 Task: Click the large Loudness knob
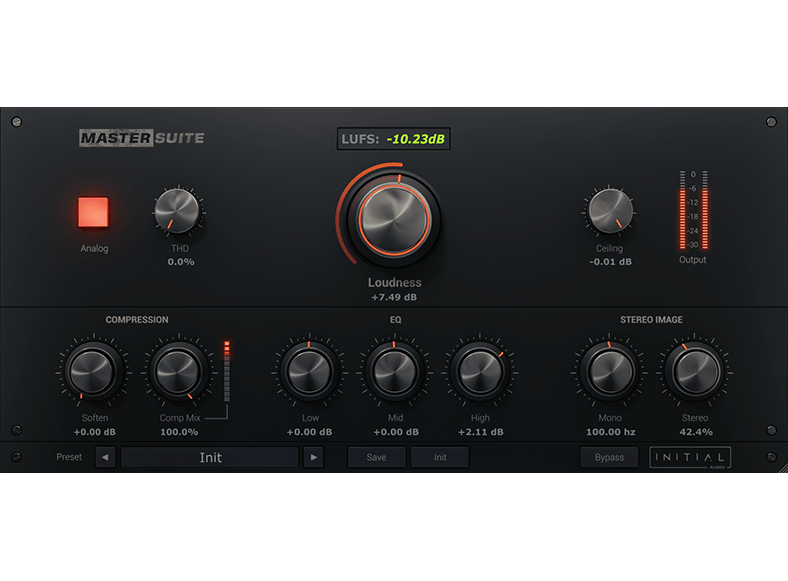(x=394, y=220)
